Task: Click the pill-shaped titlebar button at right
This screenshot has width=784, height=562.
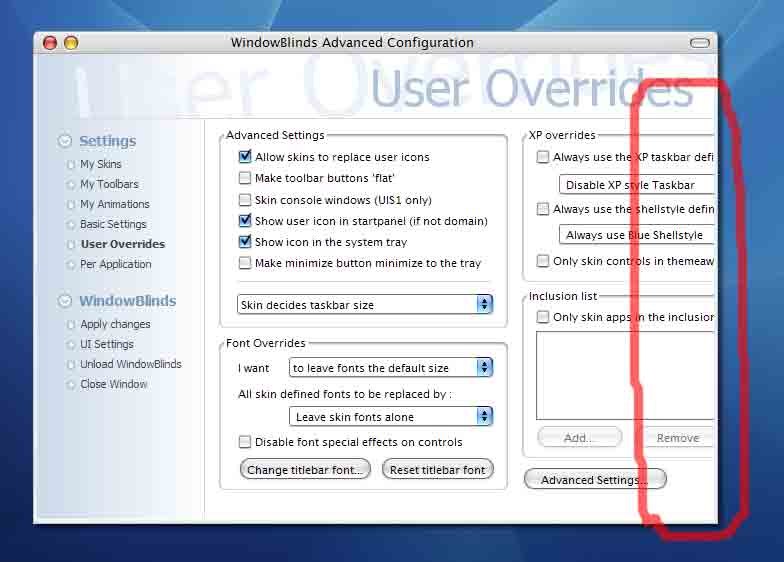Action: [700, 43]
